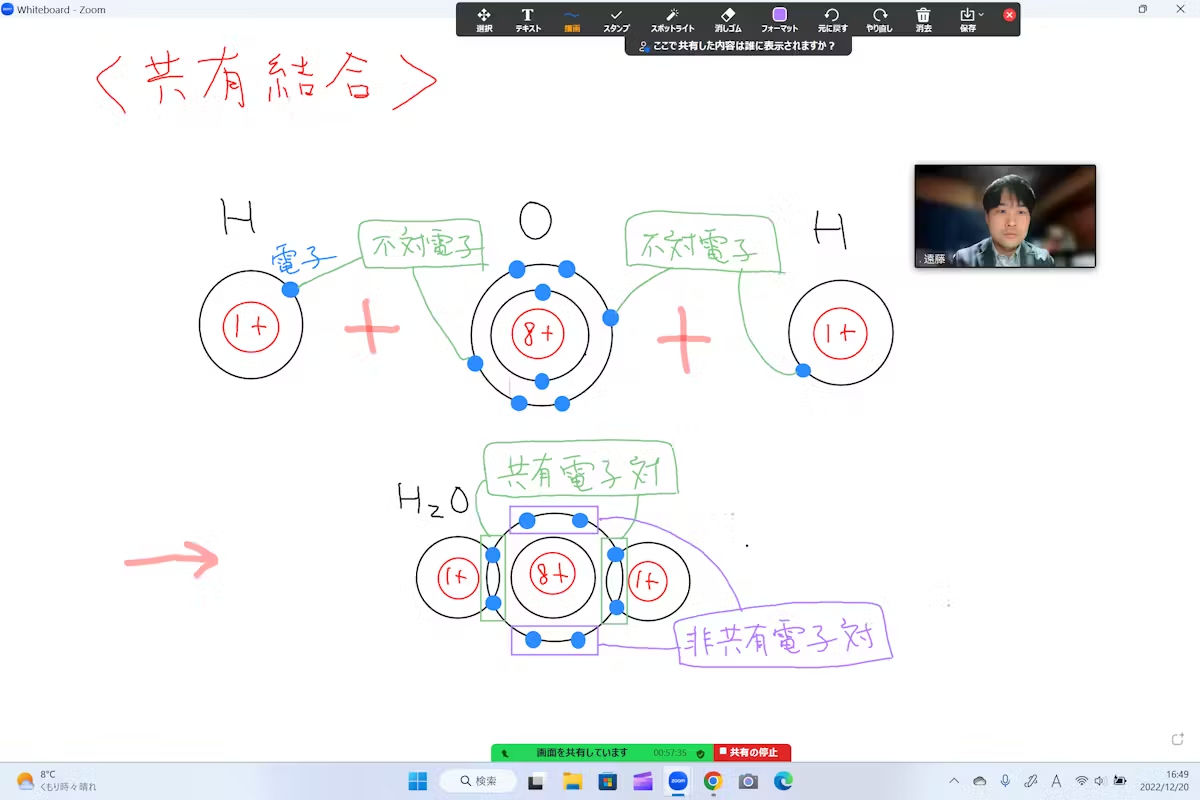Open the purple clapperboard app in taskbar
This screenshot has height=800, width=1200.
[x=643, y=781]
